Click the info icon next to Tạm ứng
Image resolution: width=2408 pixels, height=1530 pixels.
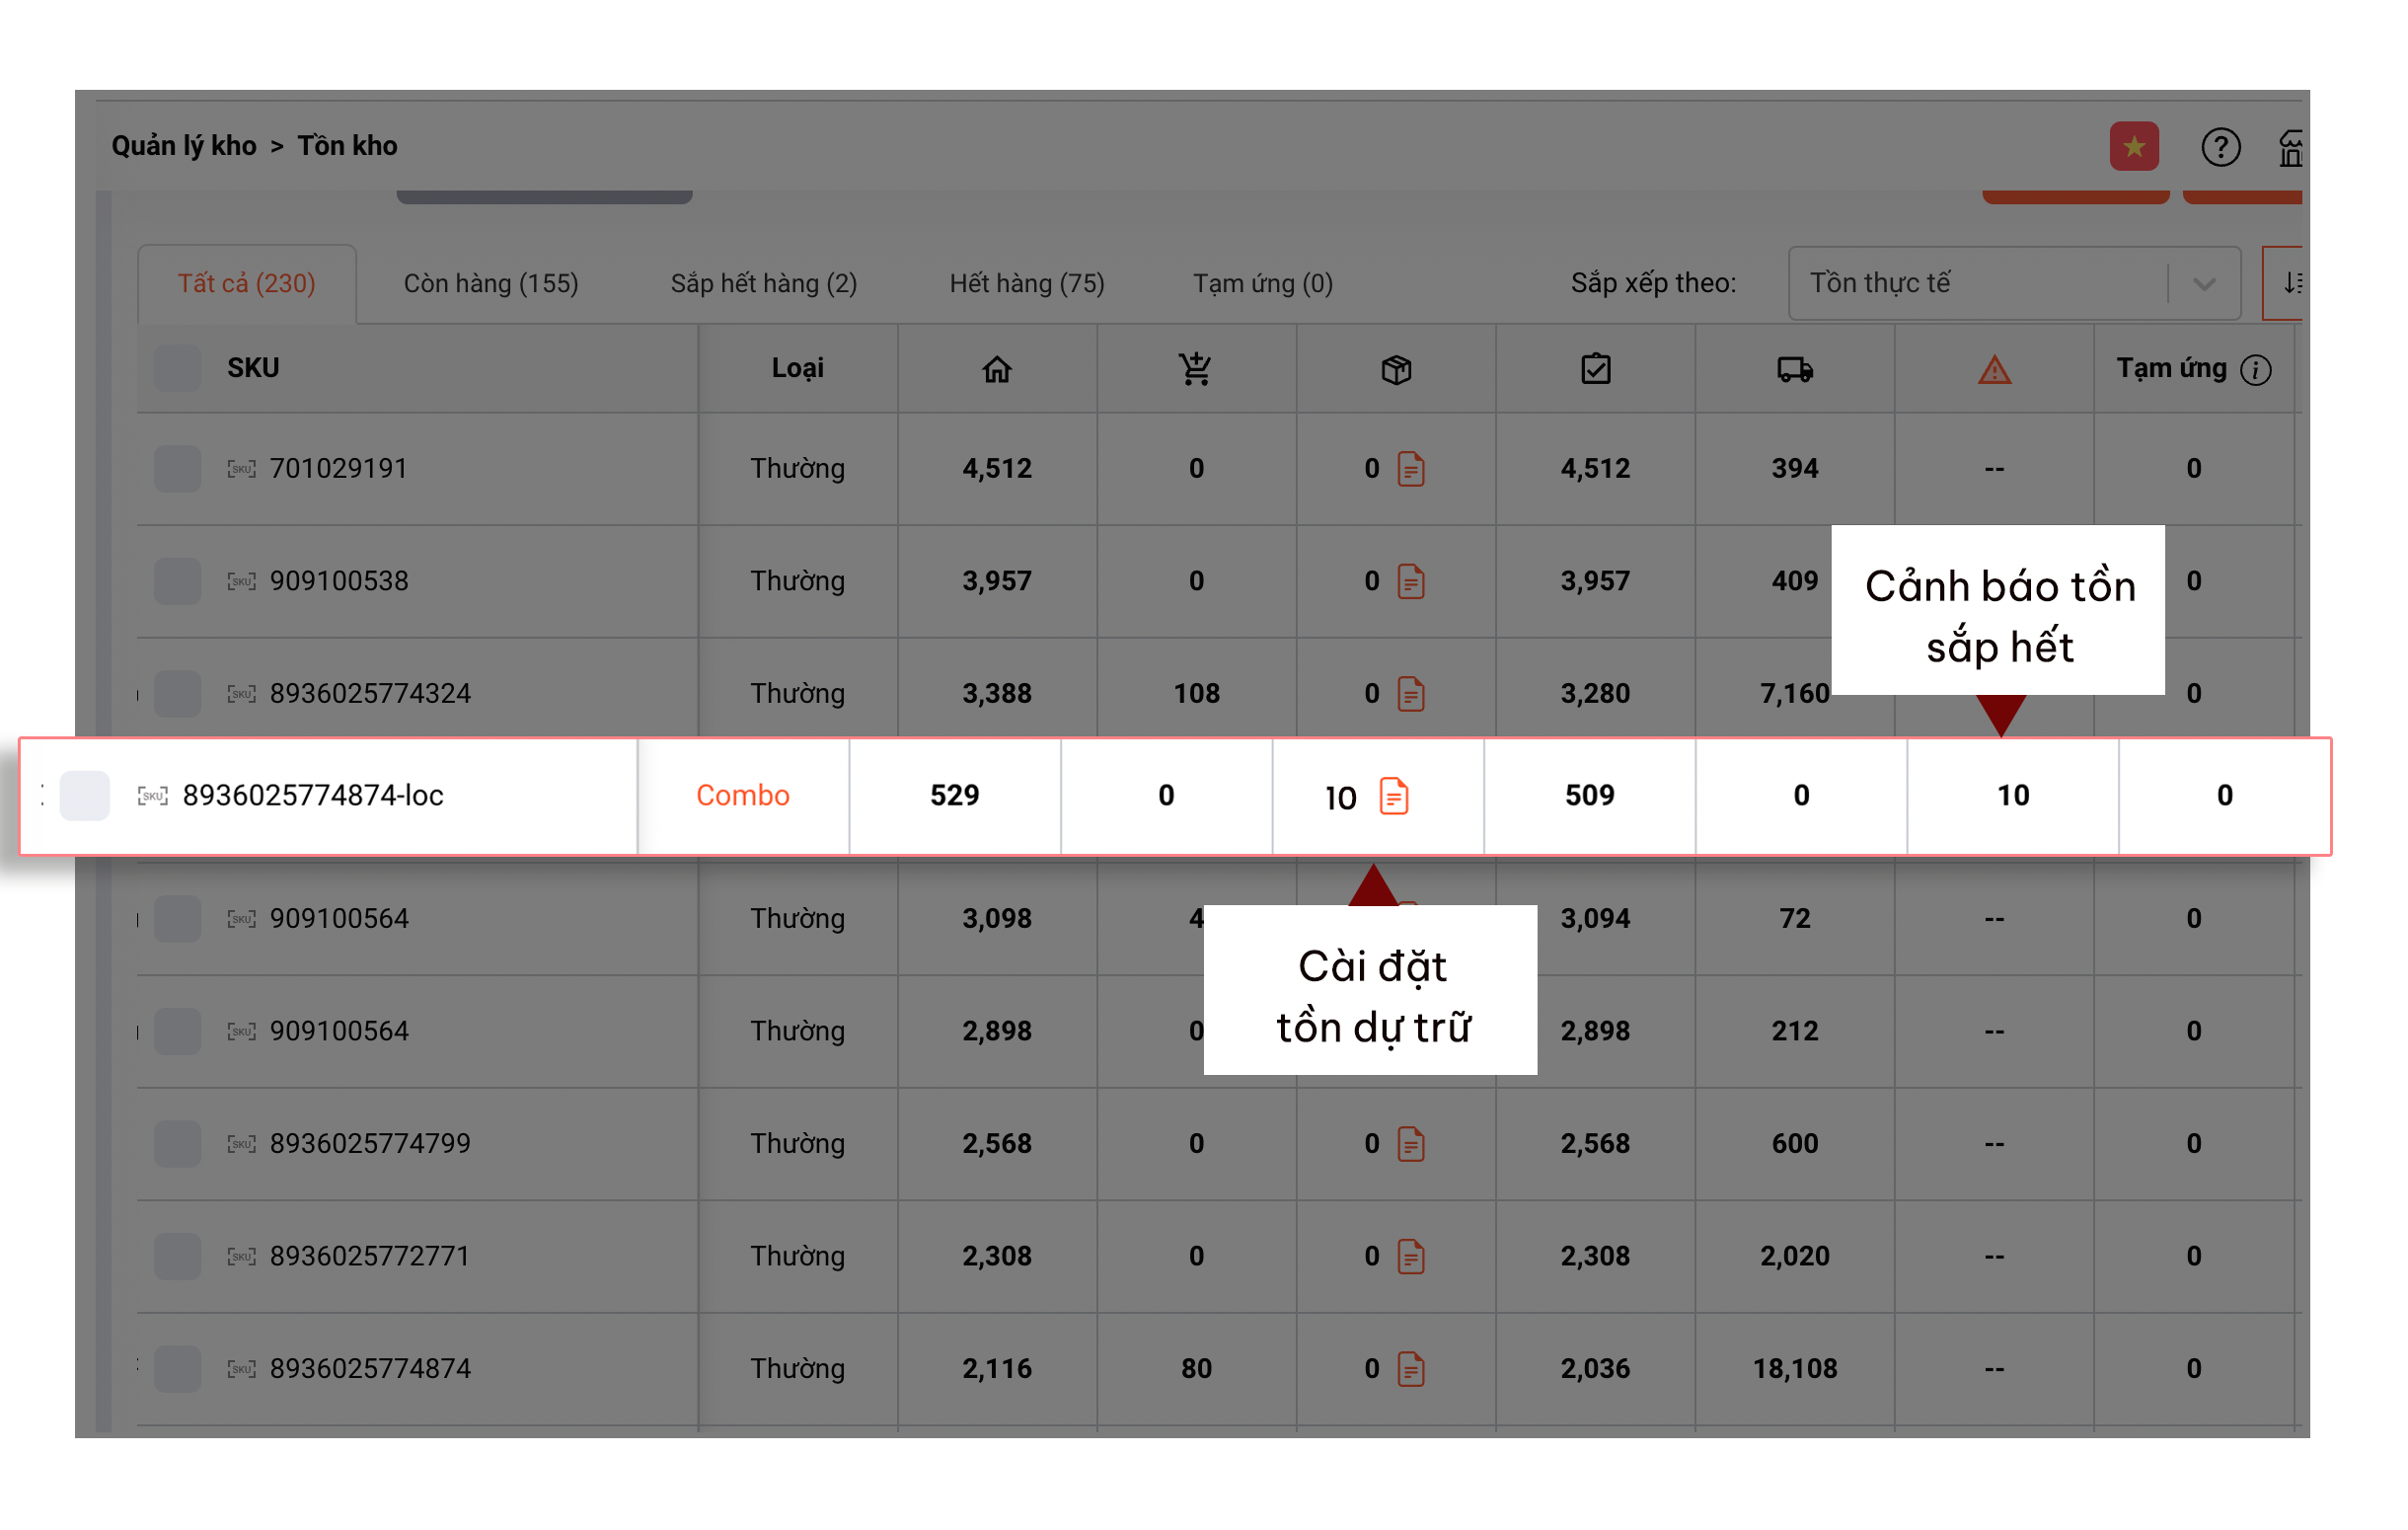click(2255, 370)
